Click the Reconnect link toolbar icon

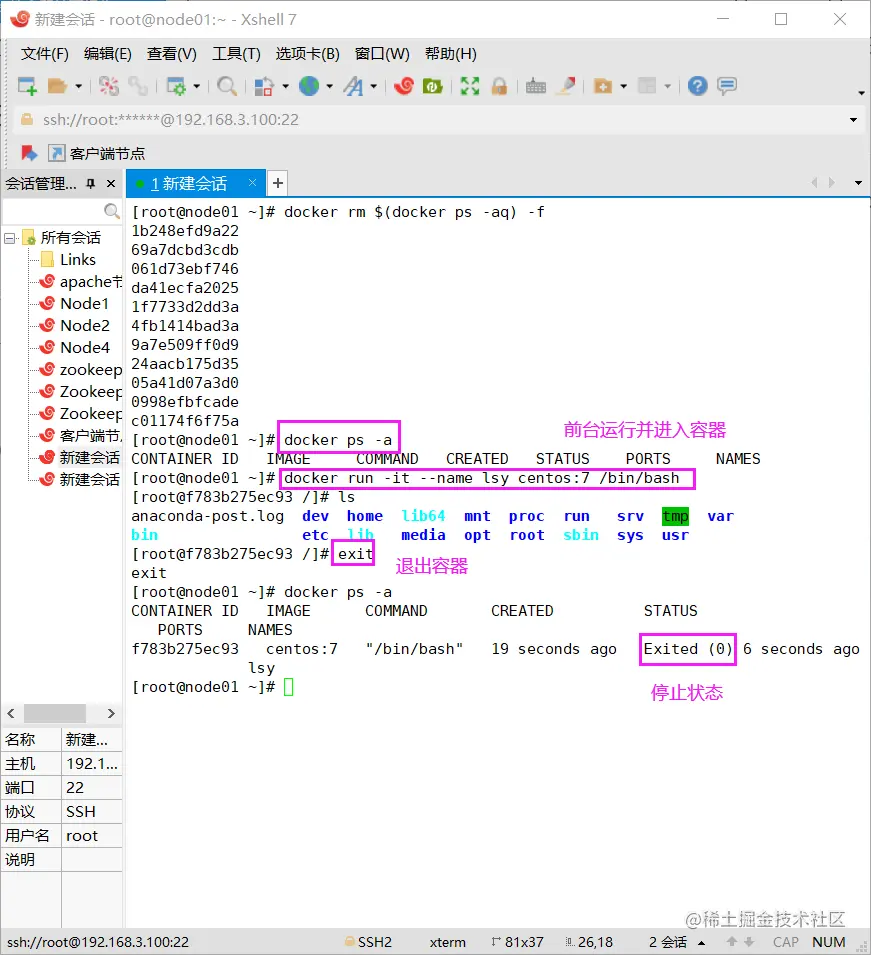pos(138,86)
